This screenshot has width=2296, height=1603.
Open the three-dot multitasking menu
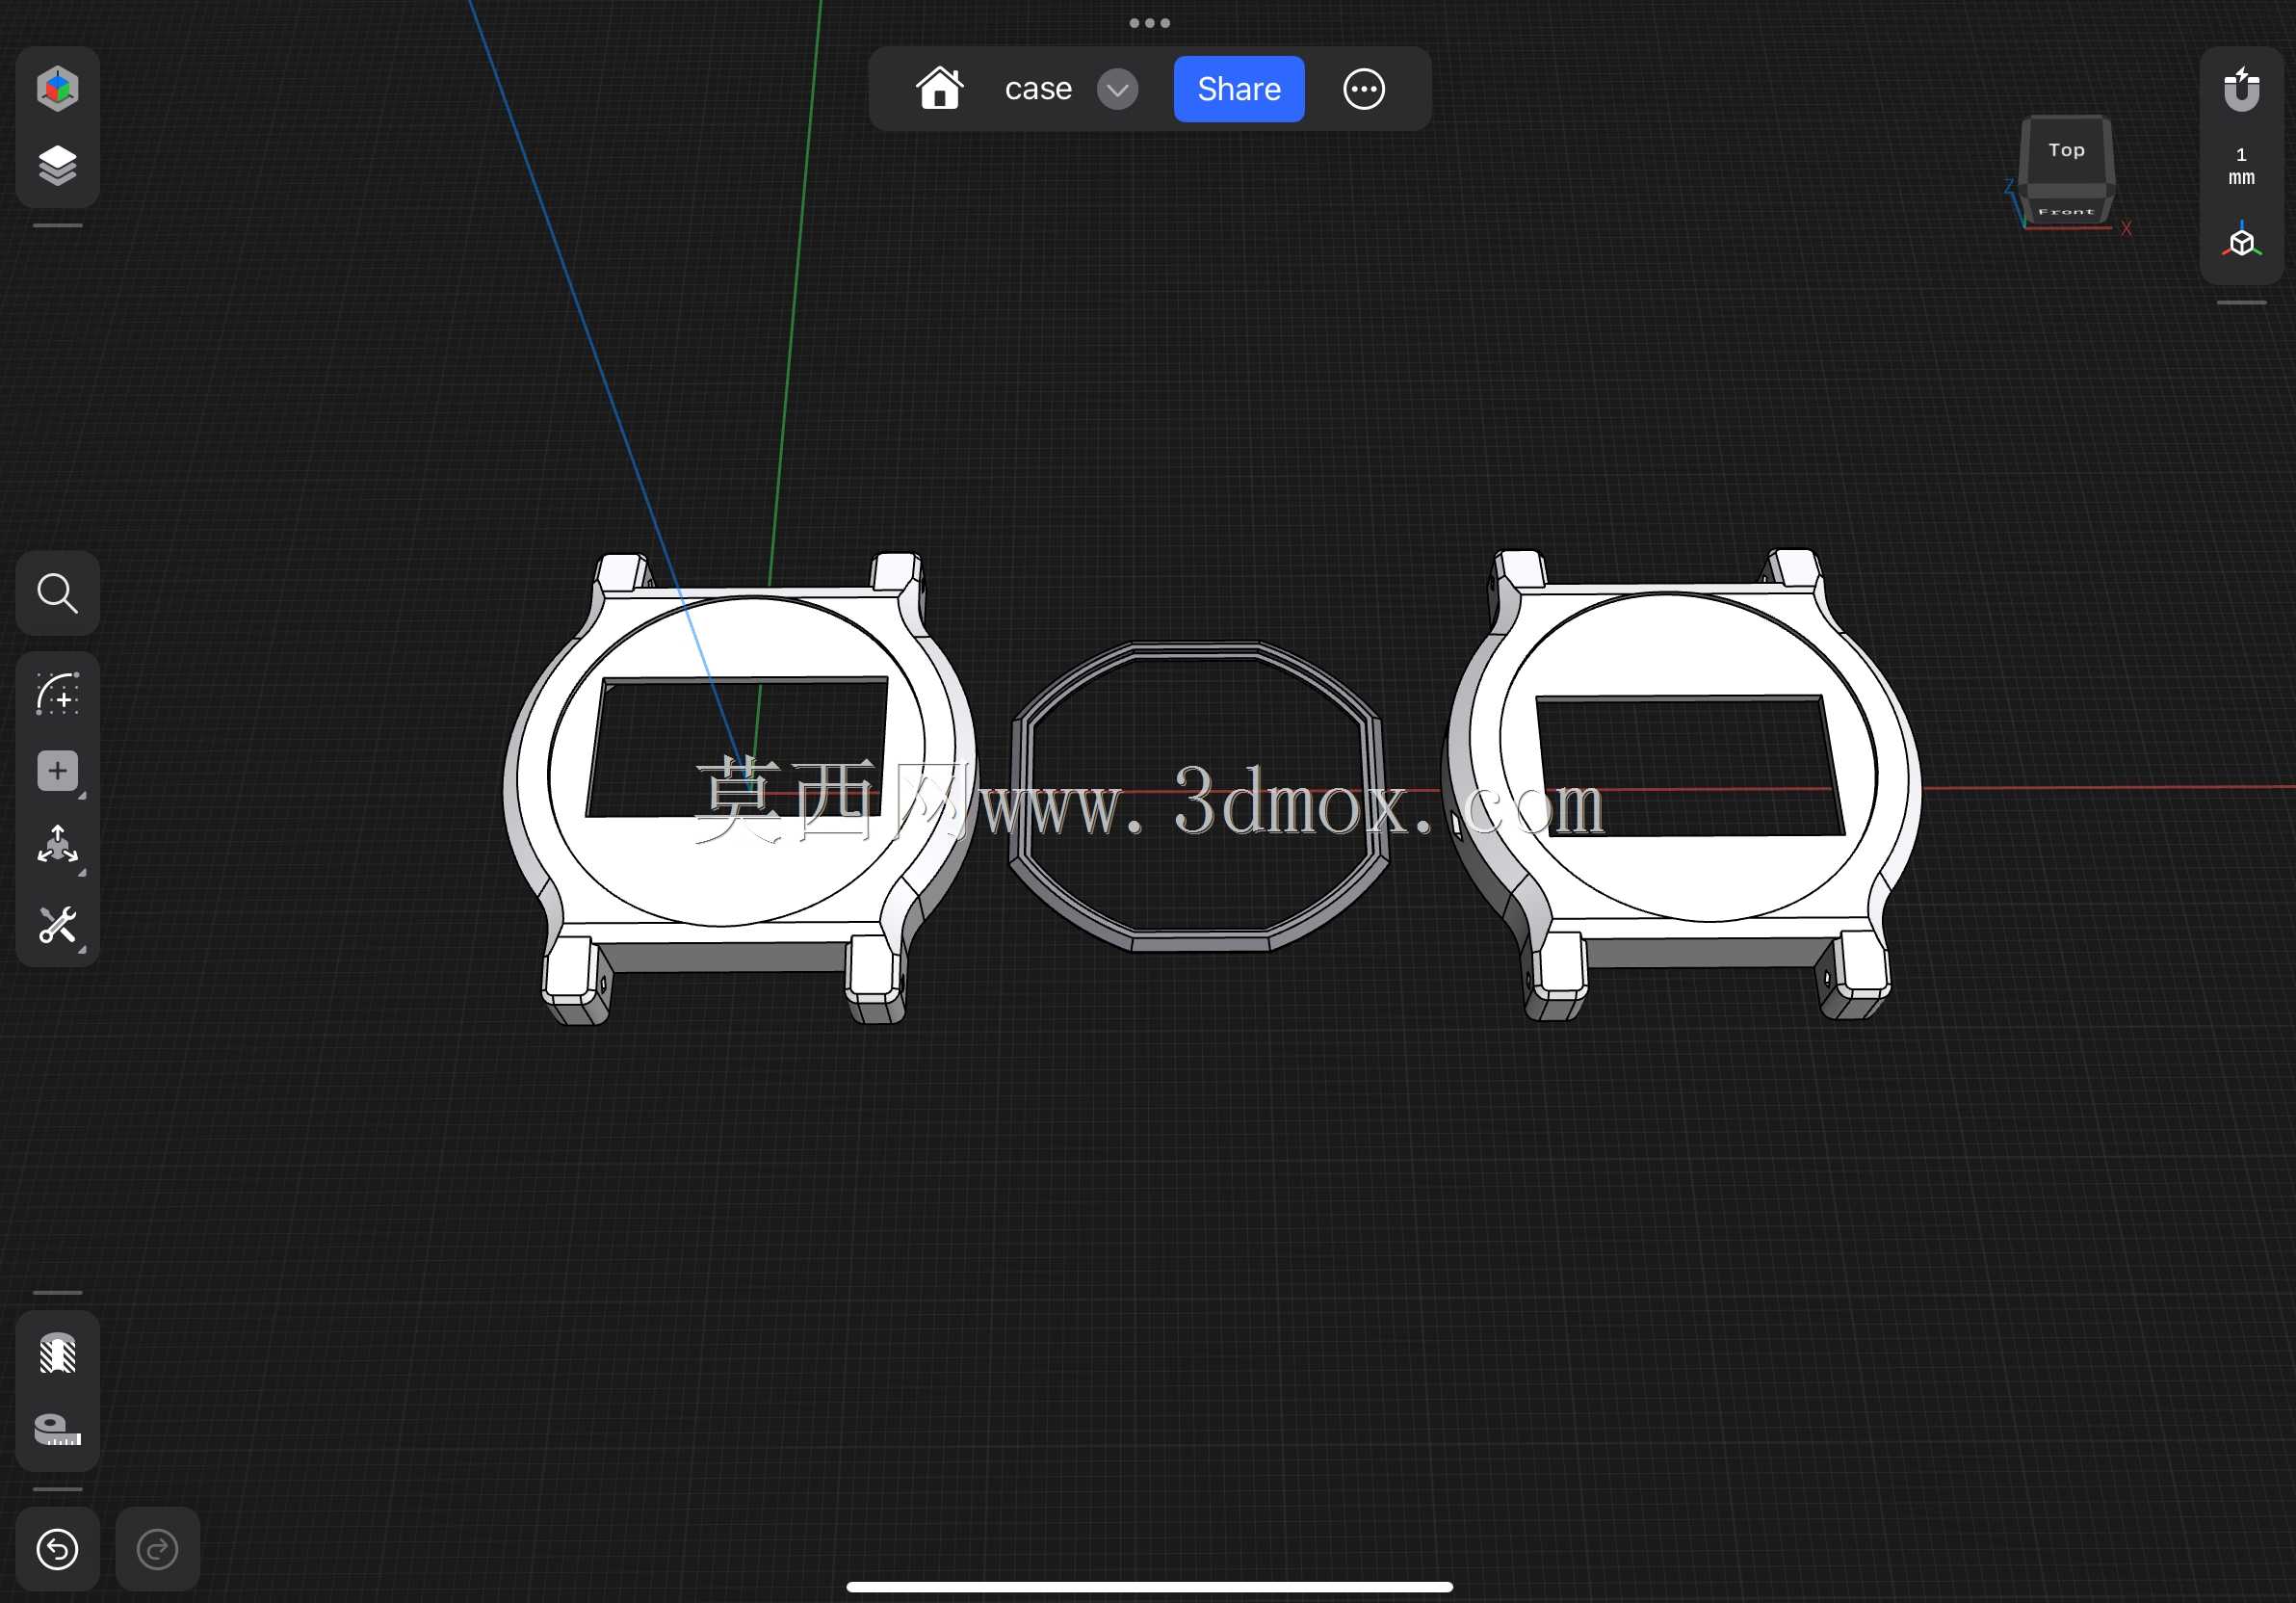[x=1149, y=23]
